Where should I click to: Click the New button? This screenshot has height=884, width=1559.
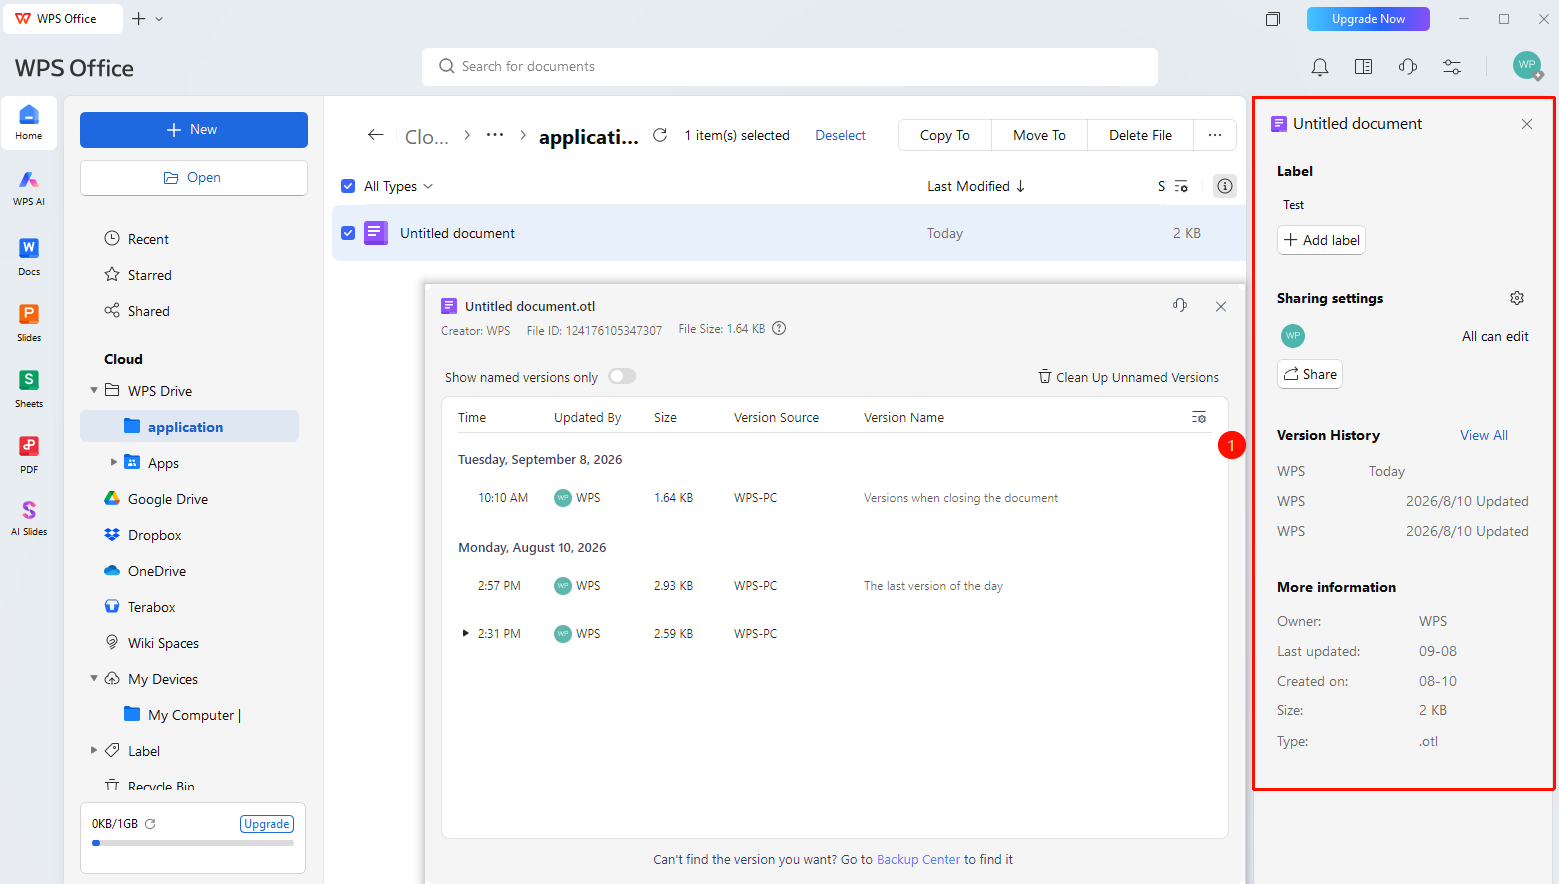(x=194, y=130)
